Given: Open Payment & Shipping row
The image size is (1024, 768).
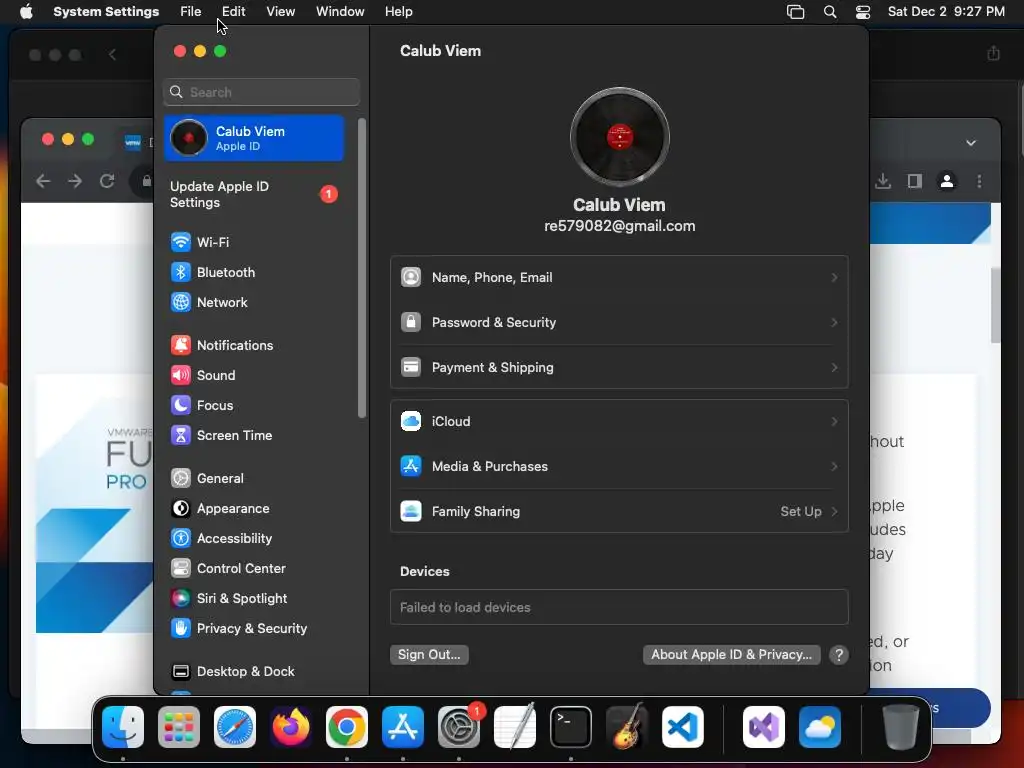Looking at the screenshot, I should [x=619, y=368].
